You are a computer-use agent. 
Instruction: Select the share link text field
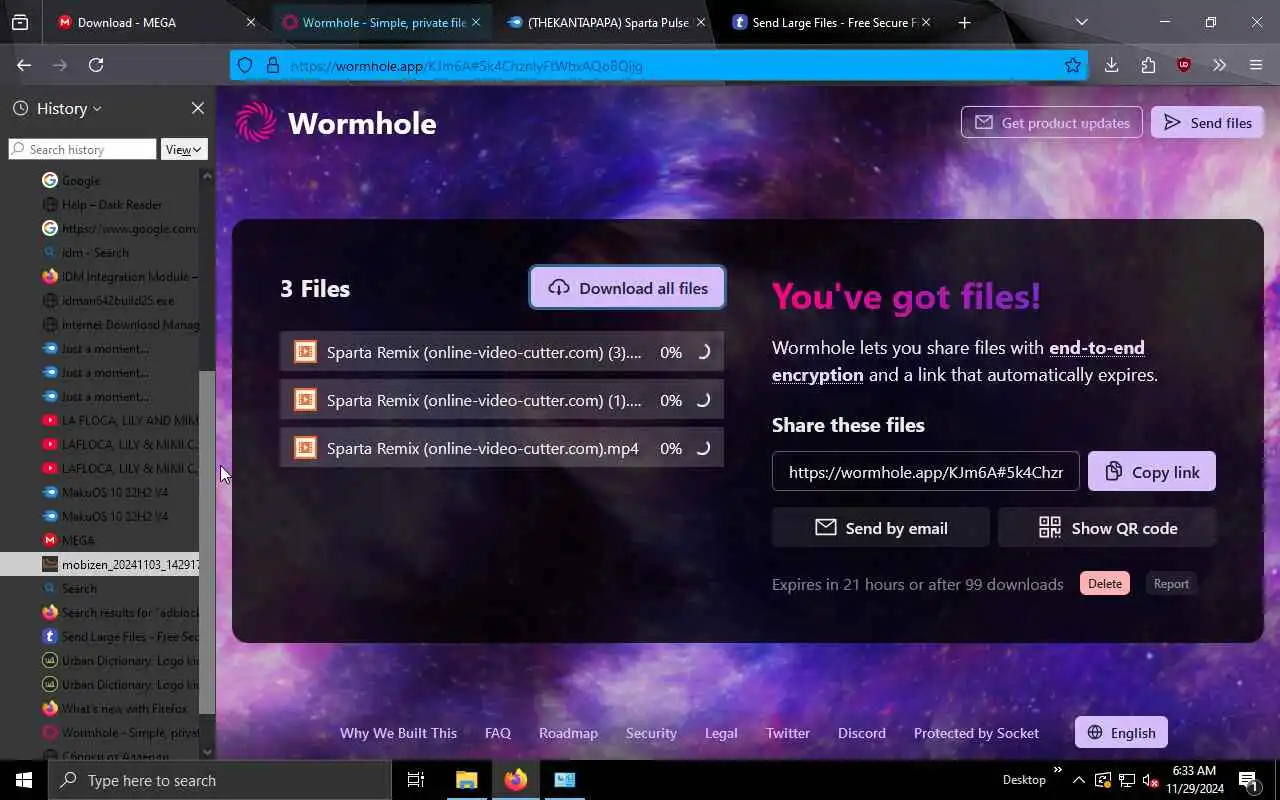pyautogui.click(x=926, y=472)
